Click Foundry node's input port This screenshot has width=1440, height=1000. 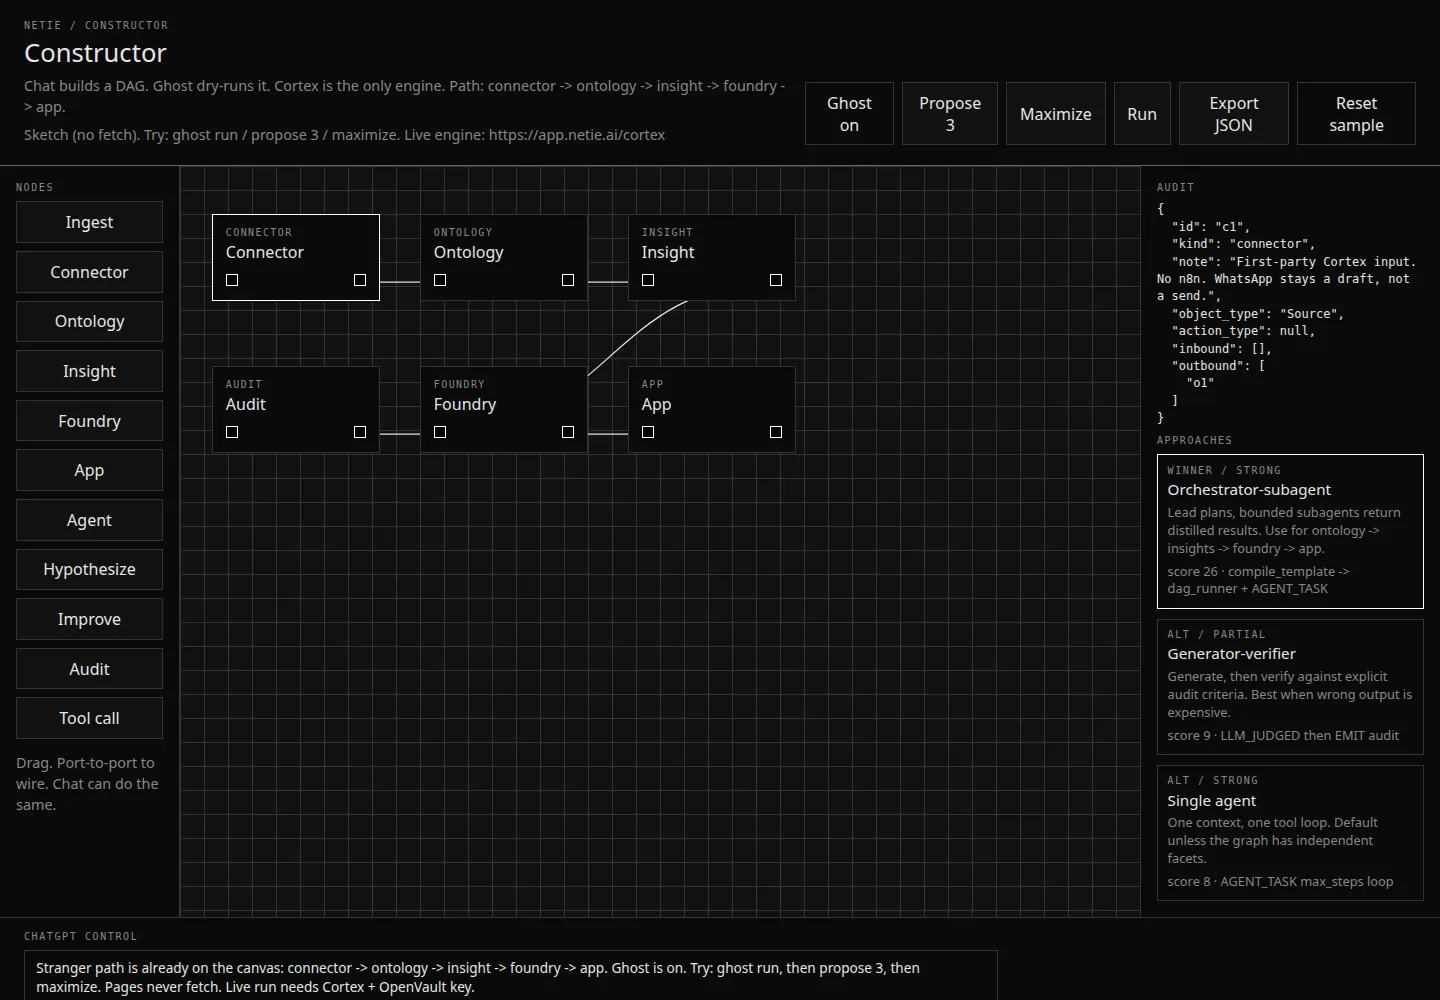point(440,432)
